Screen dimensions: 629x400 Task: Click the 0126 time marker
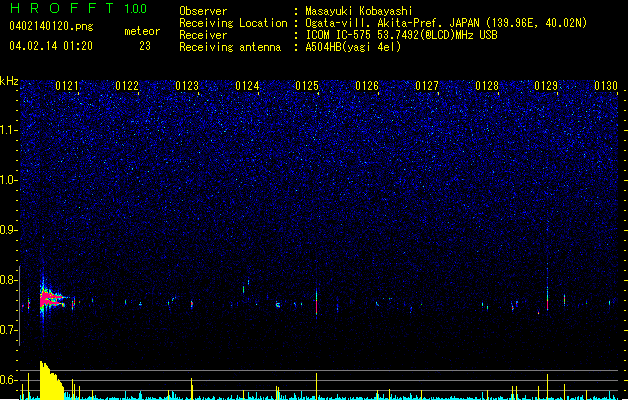click(367, 86)
